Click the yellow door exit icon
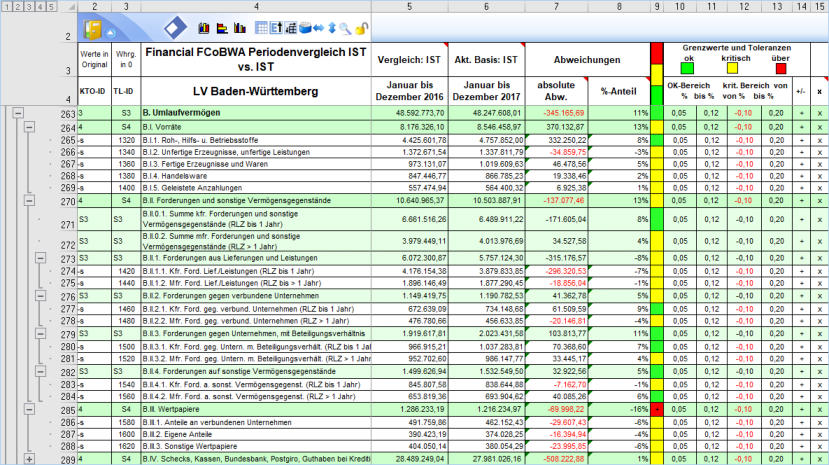Viewport: 829px width, 465px height. point(92,29)
